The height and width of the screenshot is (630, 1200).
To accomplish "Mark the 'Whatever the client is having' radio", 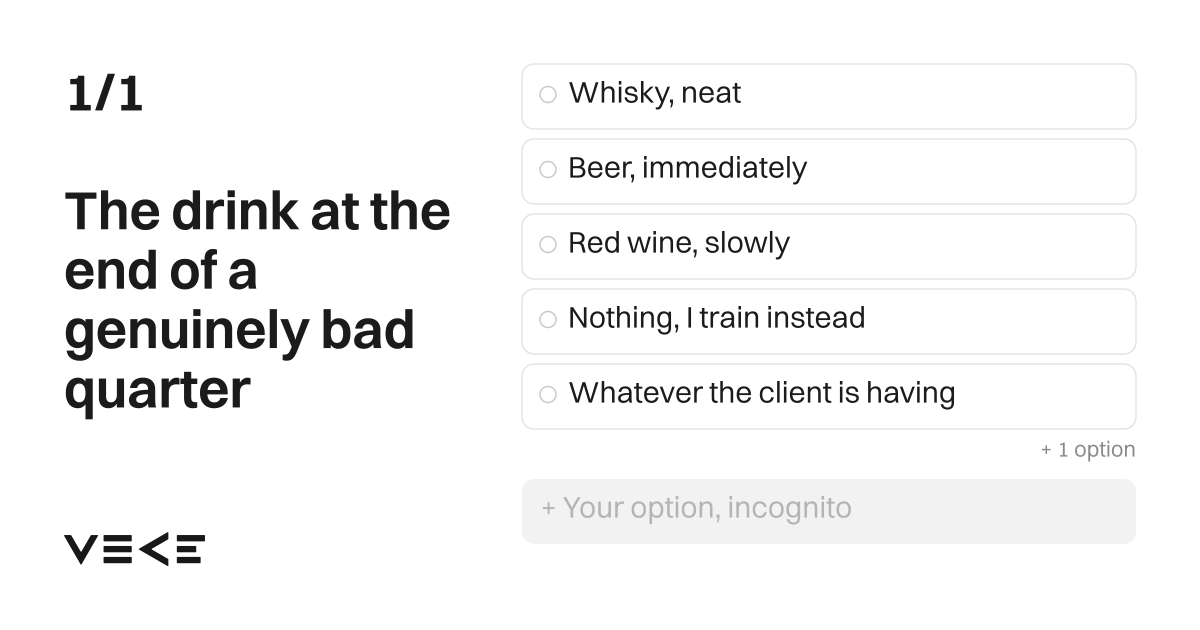I will (x=548, y=394).
